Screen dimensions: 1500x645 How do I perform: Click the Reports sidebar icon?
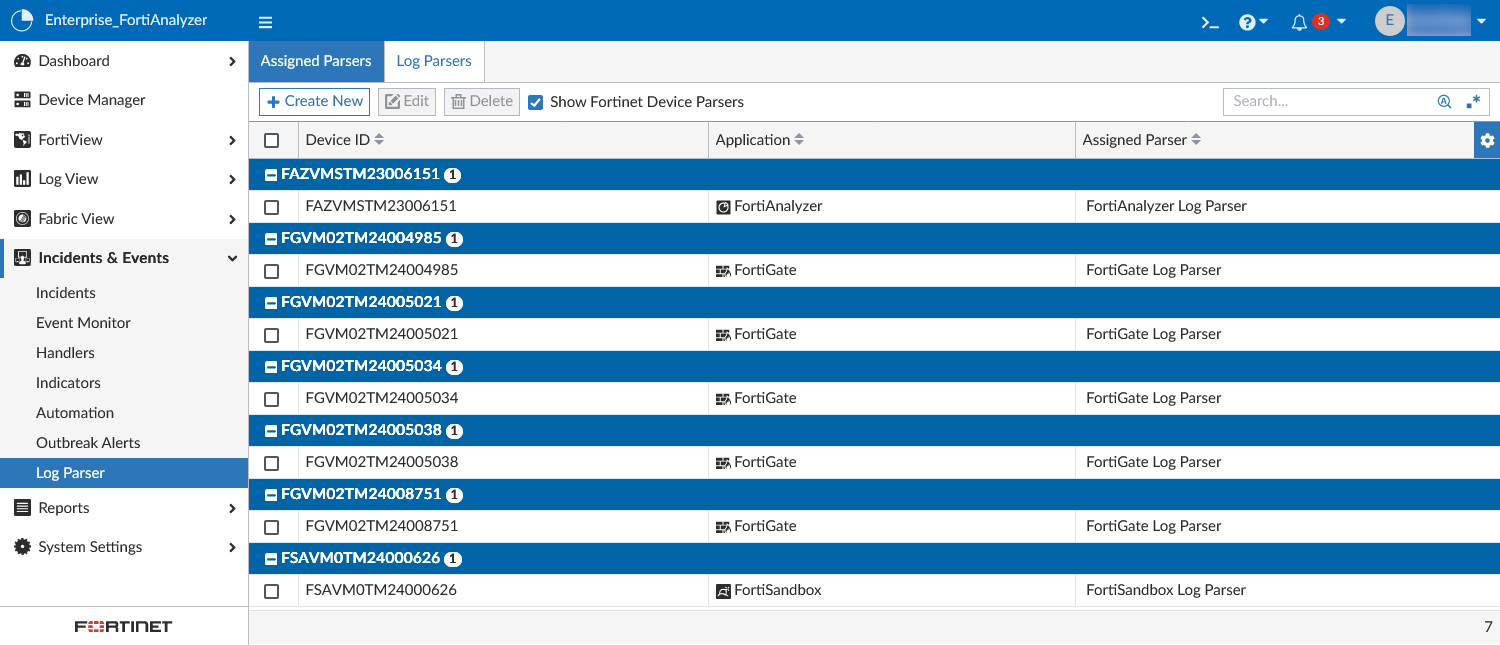click(x=22, y=508)
